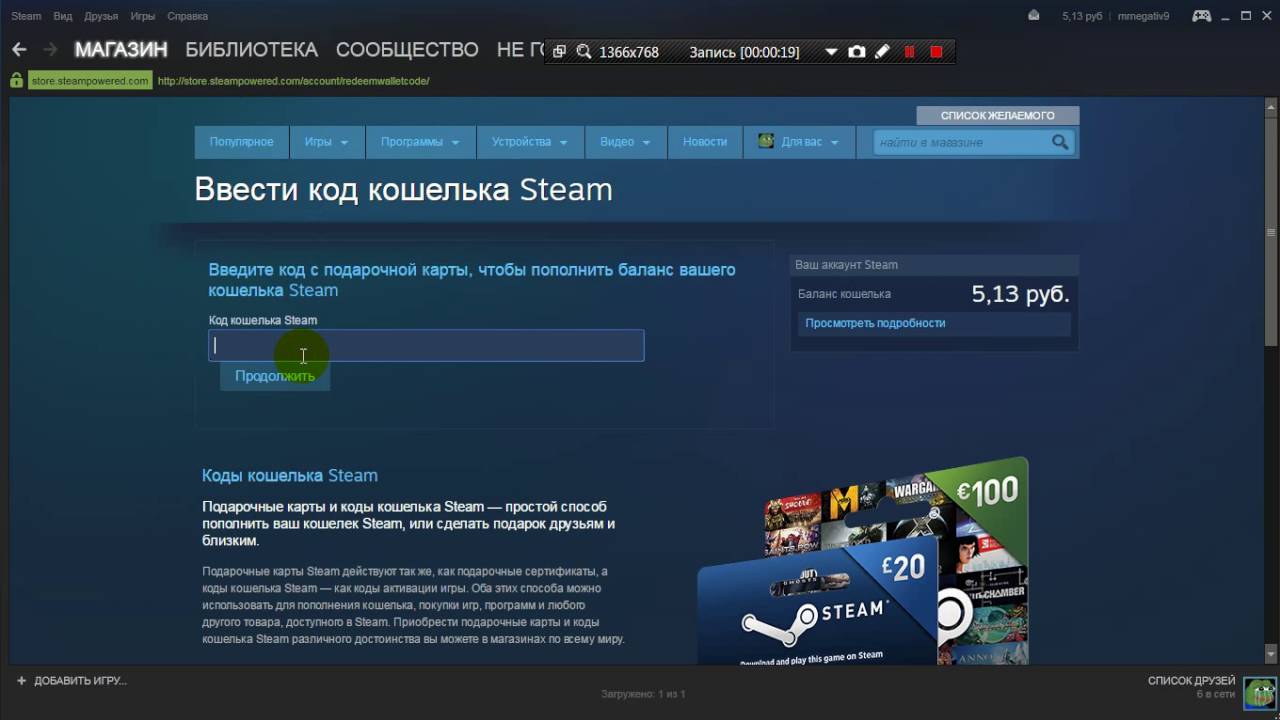Viewport: 1280px width, 720px height.
Task: Open the Друзья menu
Action: click(101, 16)
